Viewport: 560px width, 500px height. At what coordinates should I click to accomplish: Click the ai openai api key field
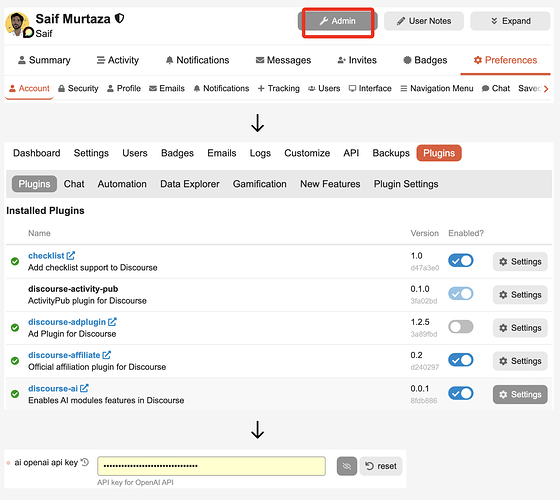coord(211,466)
